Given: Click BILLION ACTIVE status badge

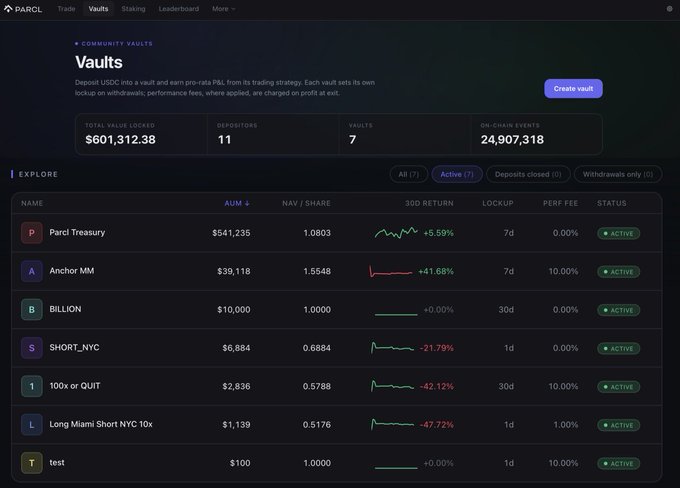Looking at the screenshot, I should [618, 310].
